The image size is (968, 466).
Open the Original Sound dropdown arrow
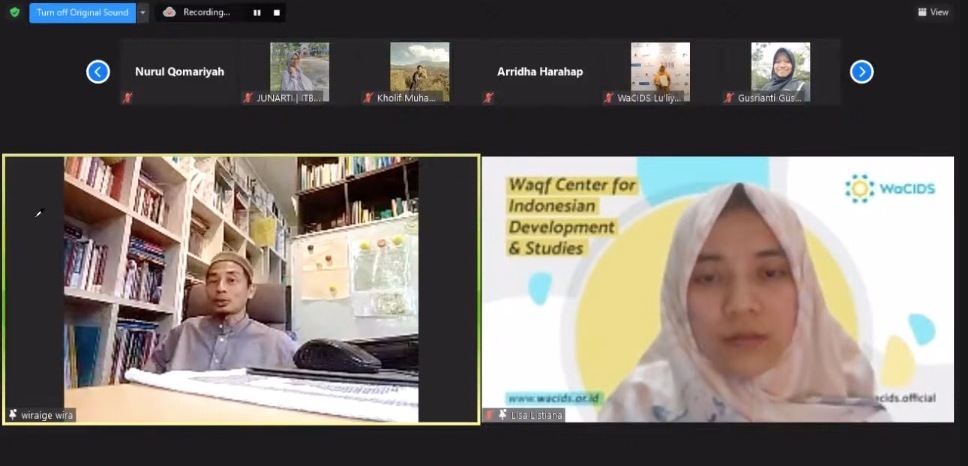click(x=143, y=12)
